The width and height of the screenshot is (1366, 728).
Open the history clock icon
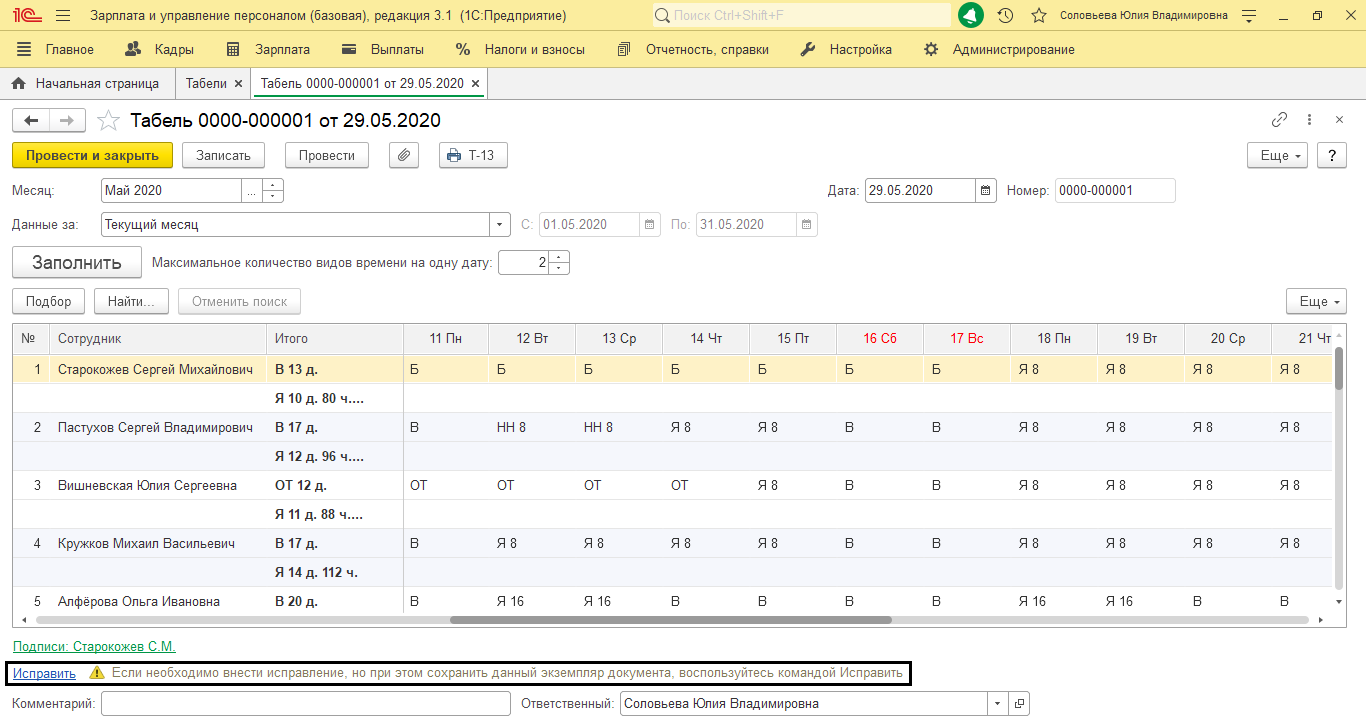click(x=1006, y=16)
